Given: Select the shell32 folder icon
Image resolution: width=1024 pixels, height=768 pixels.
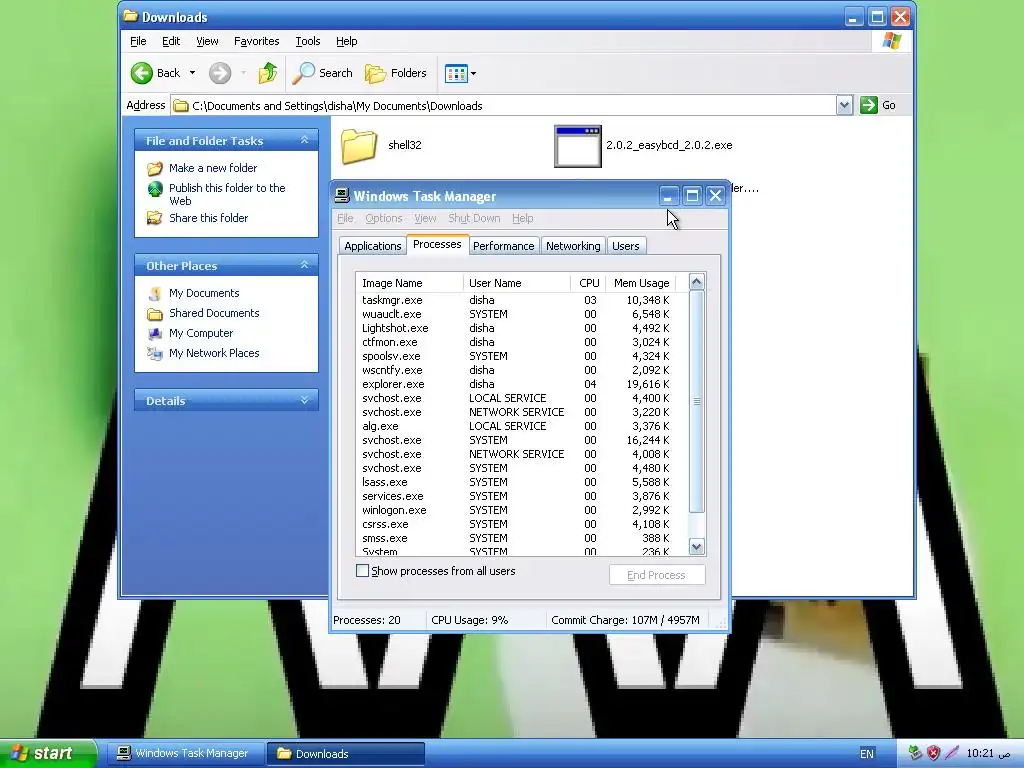Looking at the screenshot, I should [359, 146].
